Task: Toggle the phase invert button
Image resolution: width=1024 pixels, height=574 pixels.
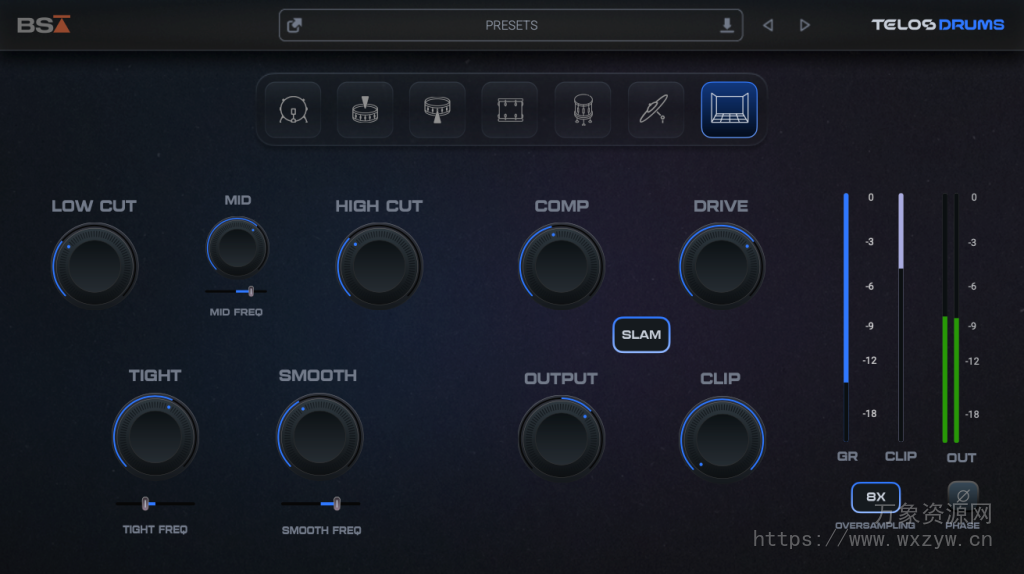Action: 963,496
